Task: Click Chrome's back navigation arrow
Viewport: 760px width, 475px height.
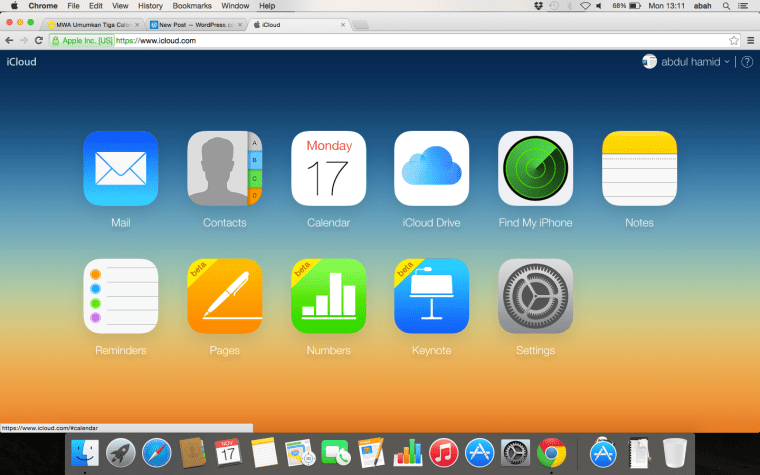Action: click(x=9, y=41)
